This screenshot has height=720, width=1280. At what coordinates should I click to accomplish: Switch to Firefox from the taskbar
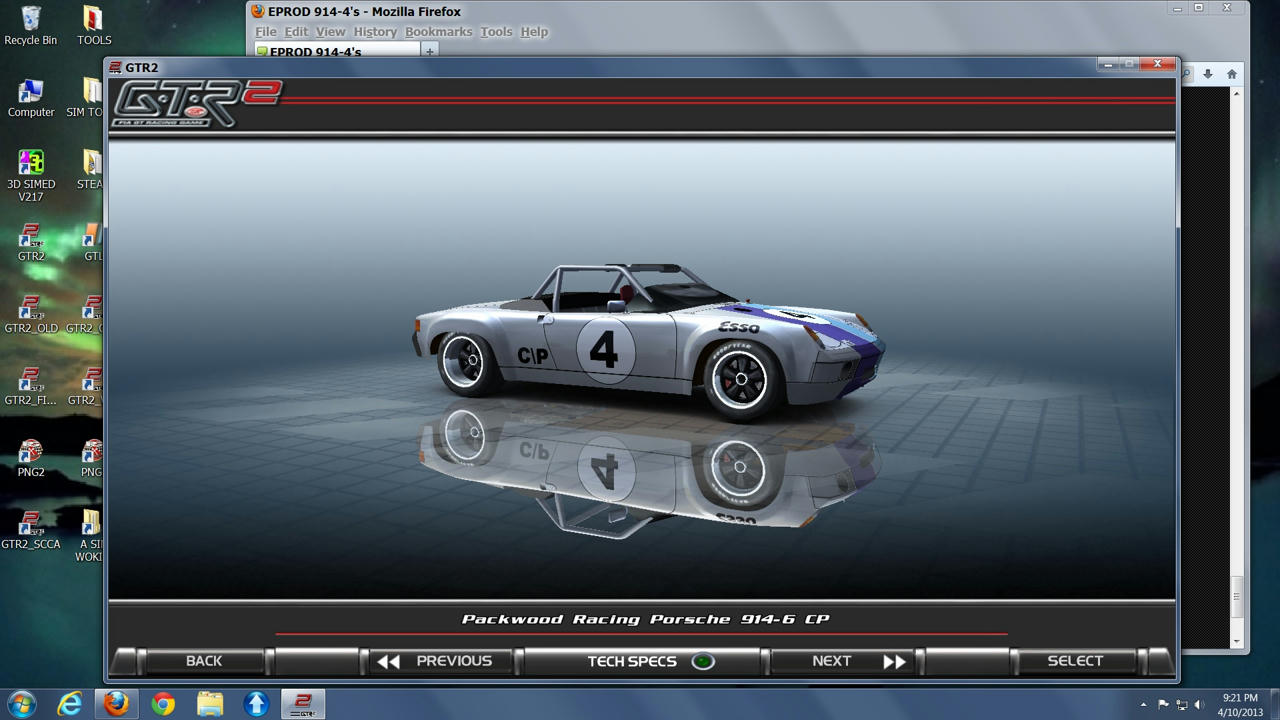pyautogui.click(x=117, y=703)
